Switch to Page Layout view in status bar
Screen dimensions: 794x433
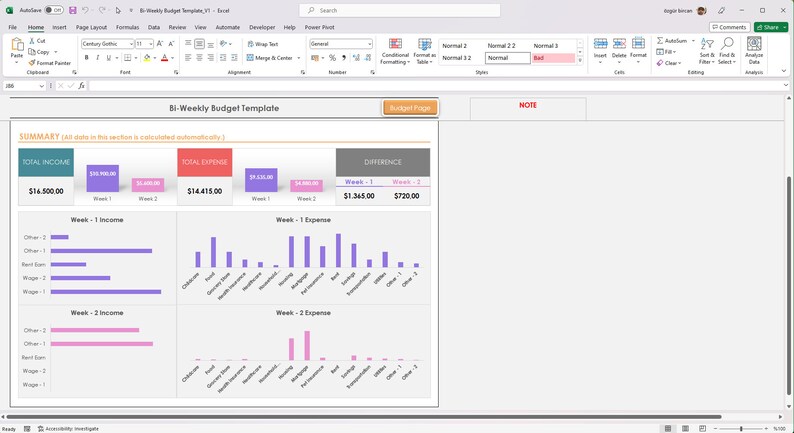point(685,428)
